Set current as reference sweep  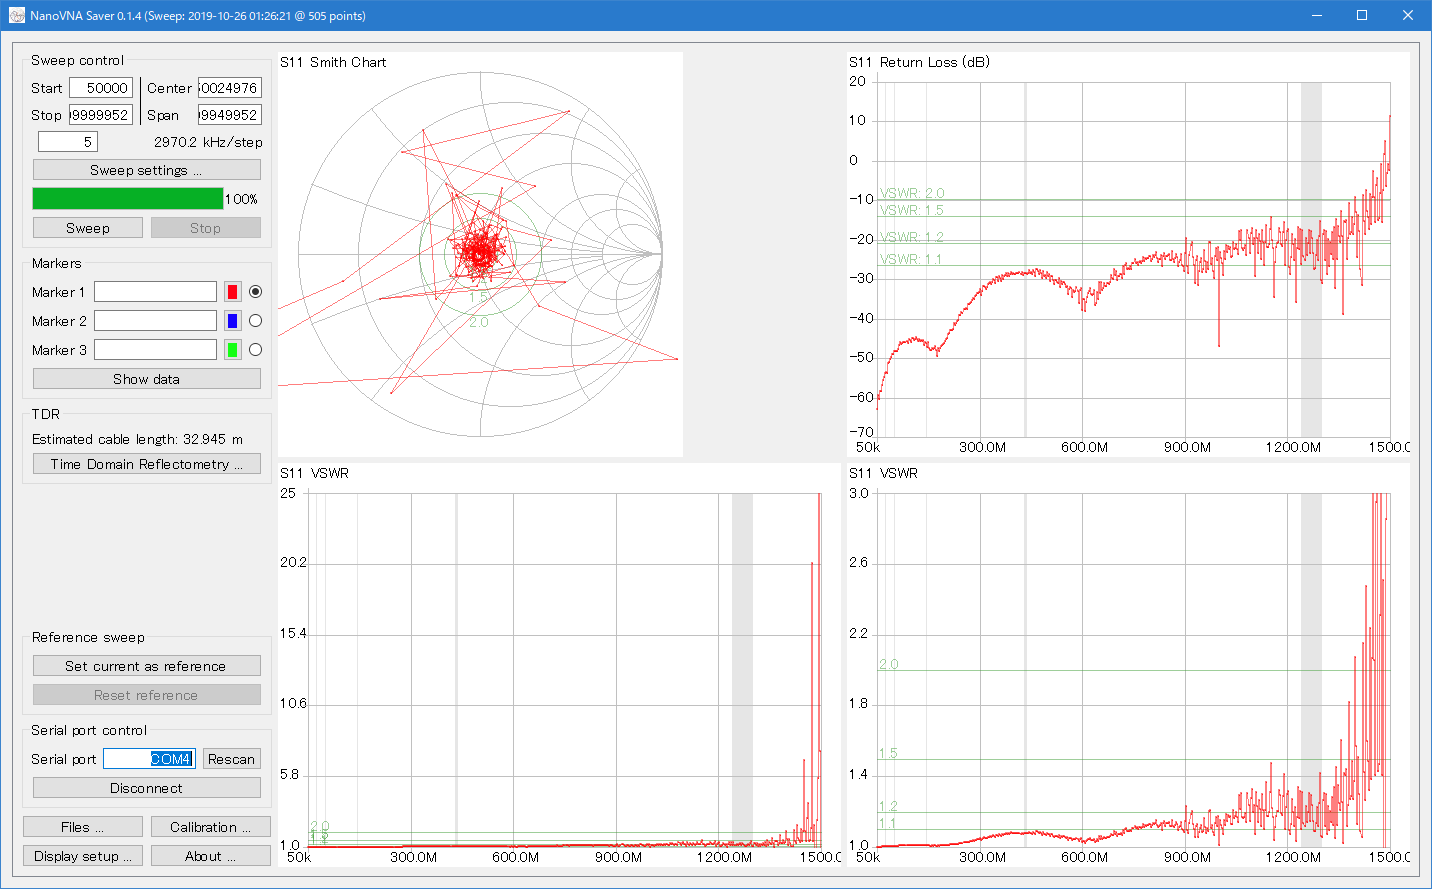pyautogui.click(x=147, y=666)
